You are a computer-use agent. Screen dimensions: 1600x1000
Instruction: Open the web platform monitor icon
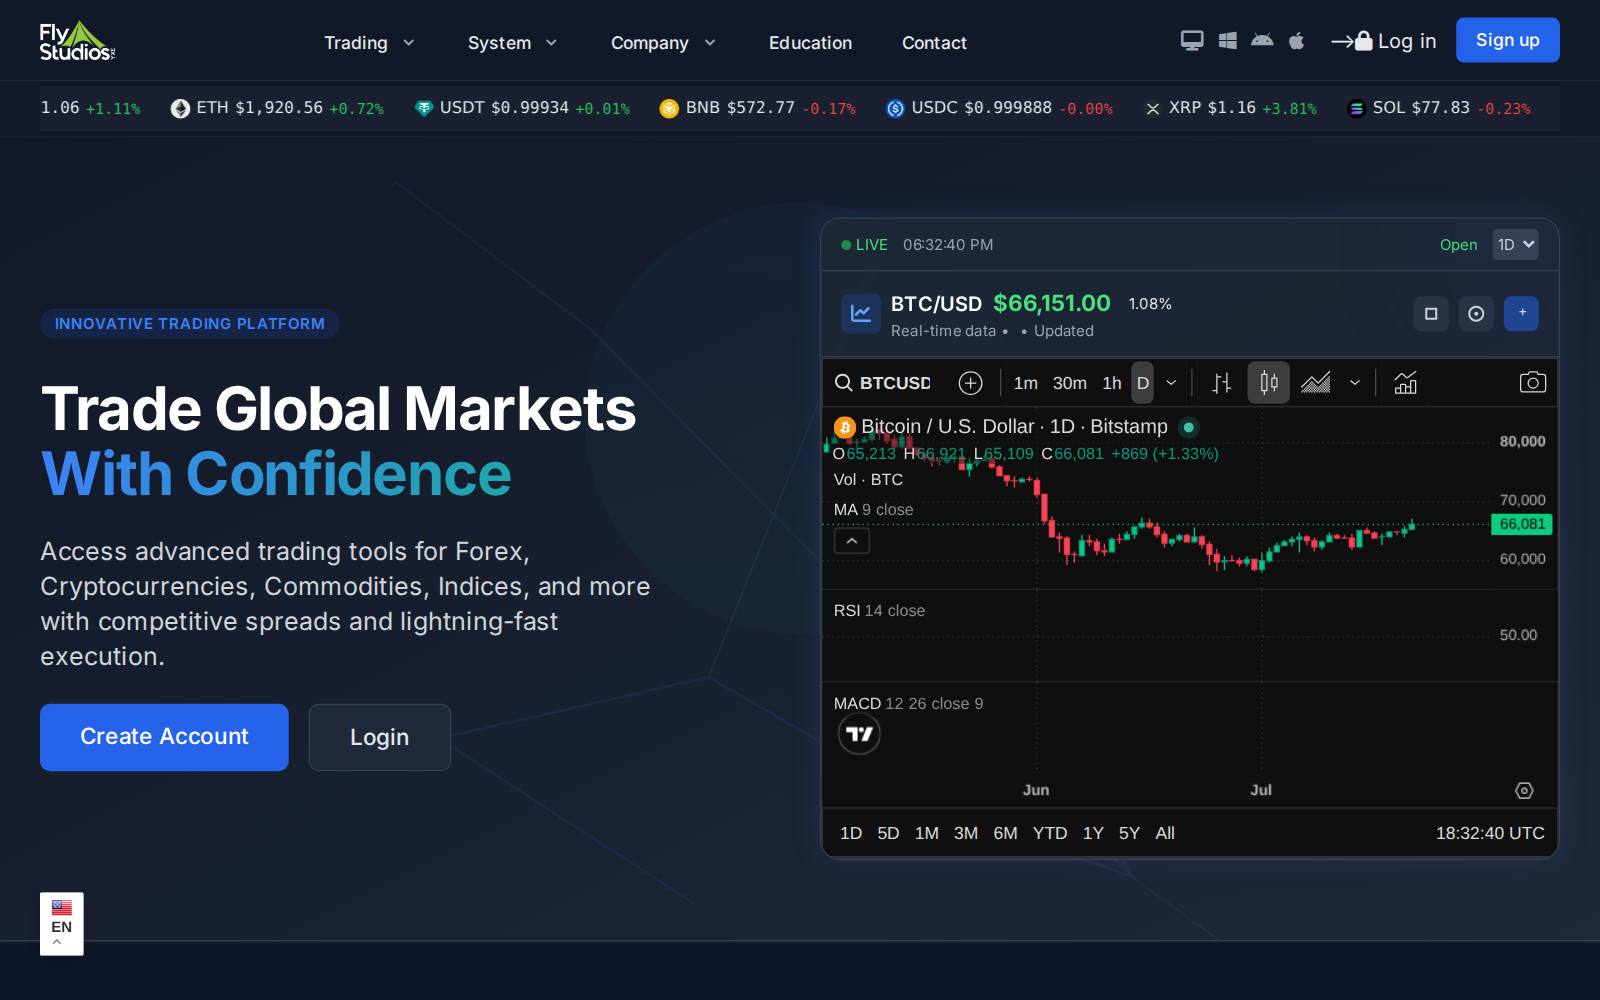tap(1192, 41)
